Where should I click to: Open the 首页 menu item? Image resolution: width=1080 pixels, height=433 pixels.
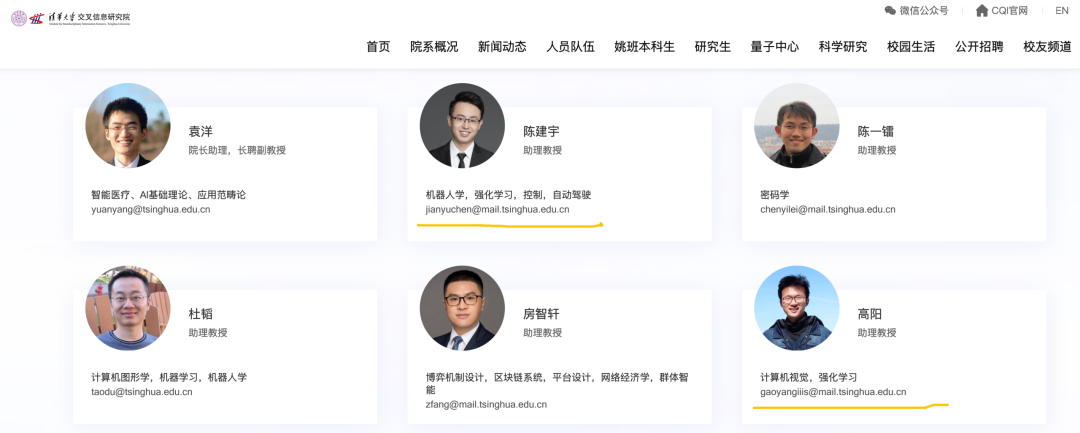(x=378, y=47)
